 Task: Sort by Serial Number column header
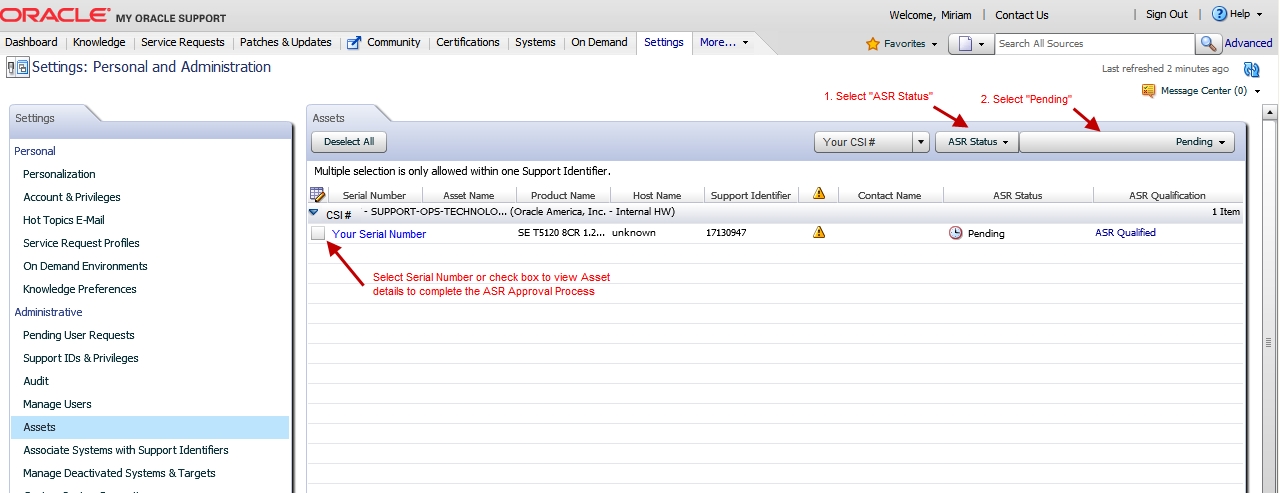click(x=374, y=195)
